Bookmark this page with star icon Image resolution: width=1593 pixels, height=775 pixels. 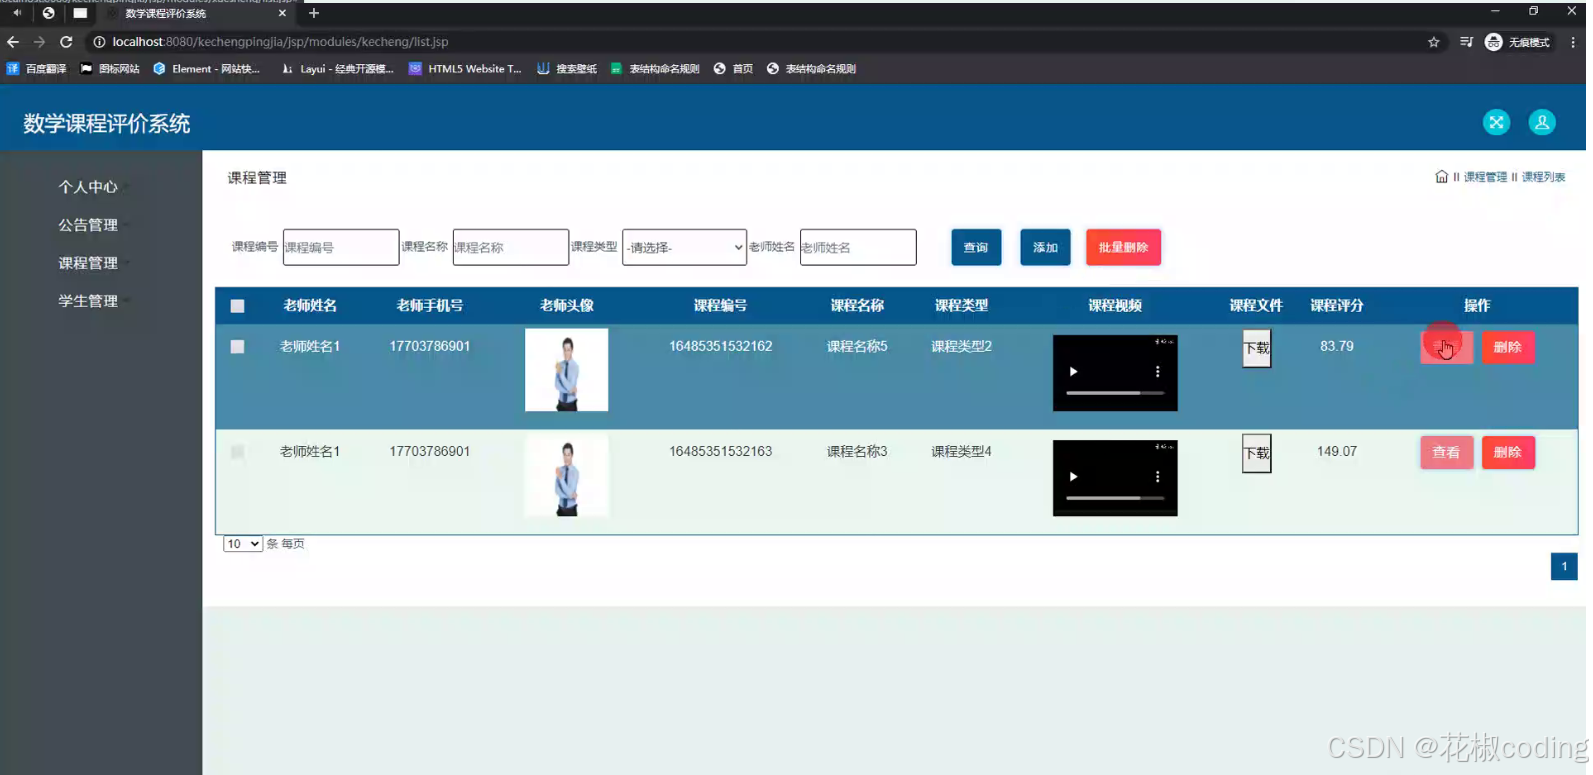click(1434, 42)
